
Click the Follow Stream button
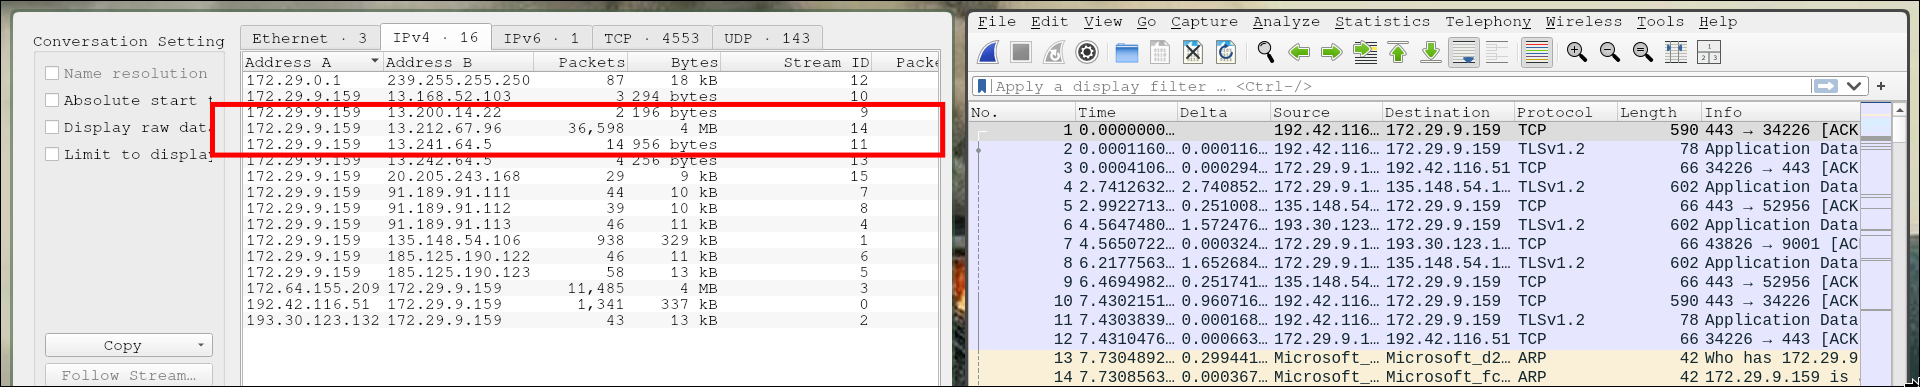(129, 375)
